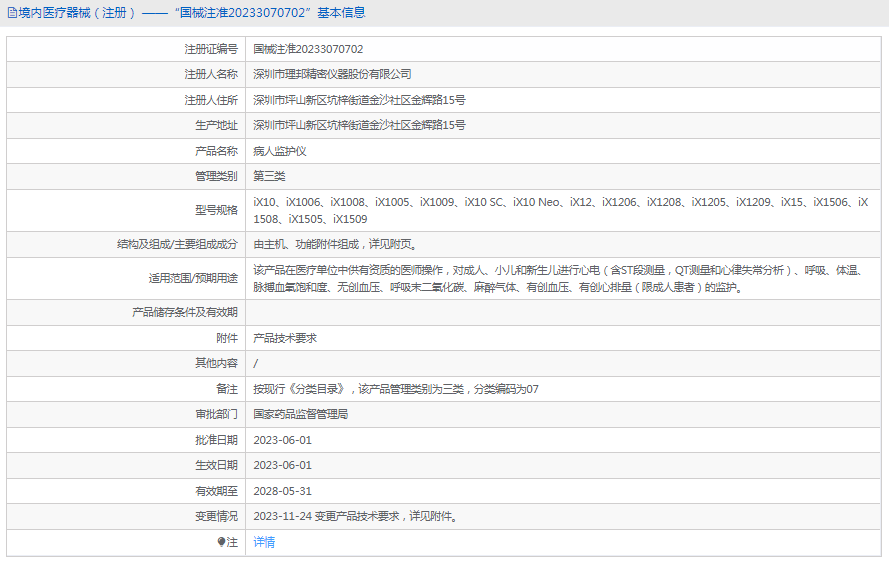Click the 注册人住所 address value
Screen dimensions: 889x564
[x=359, y=100]
